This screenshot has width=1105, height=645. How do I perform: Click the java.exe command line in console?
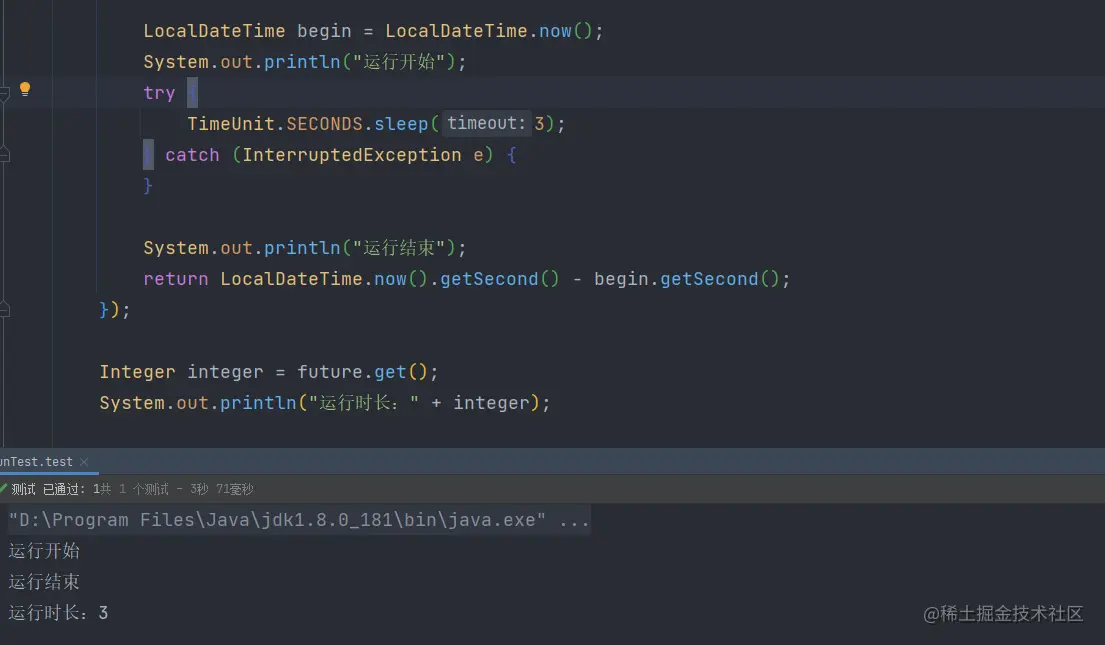pos(300,520)
